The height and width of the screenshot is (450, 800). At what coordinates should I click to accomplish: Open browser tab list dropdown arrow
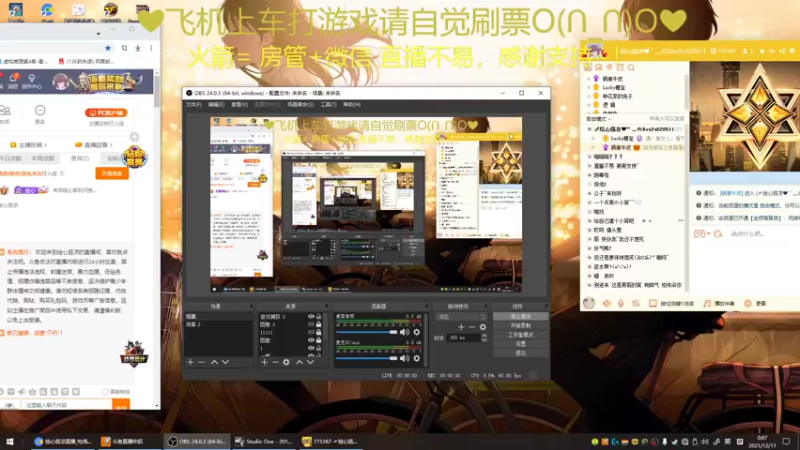click(98, 34)
